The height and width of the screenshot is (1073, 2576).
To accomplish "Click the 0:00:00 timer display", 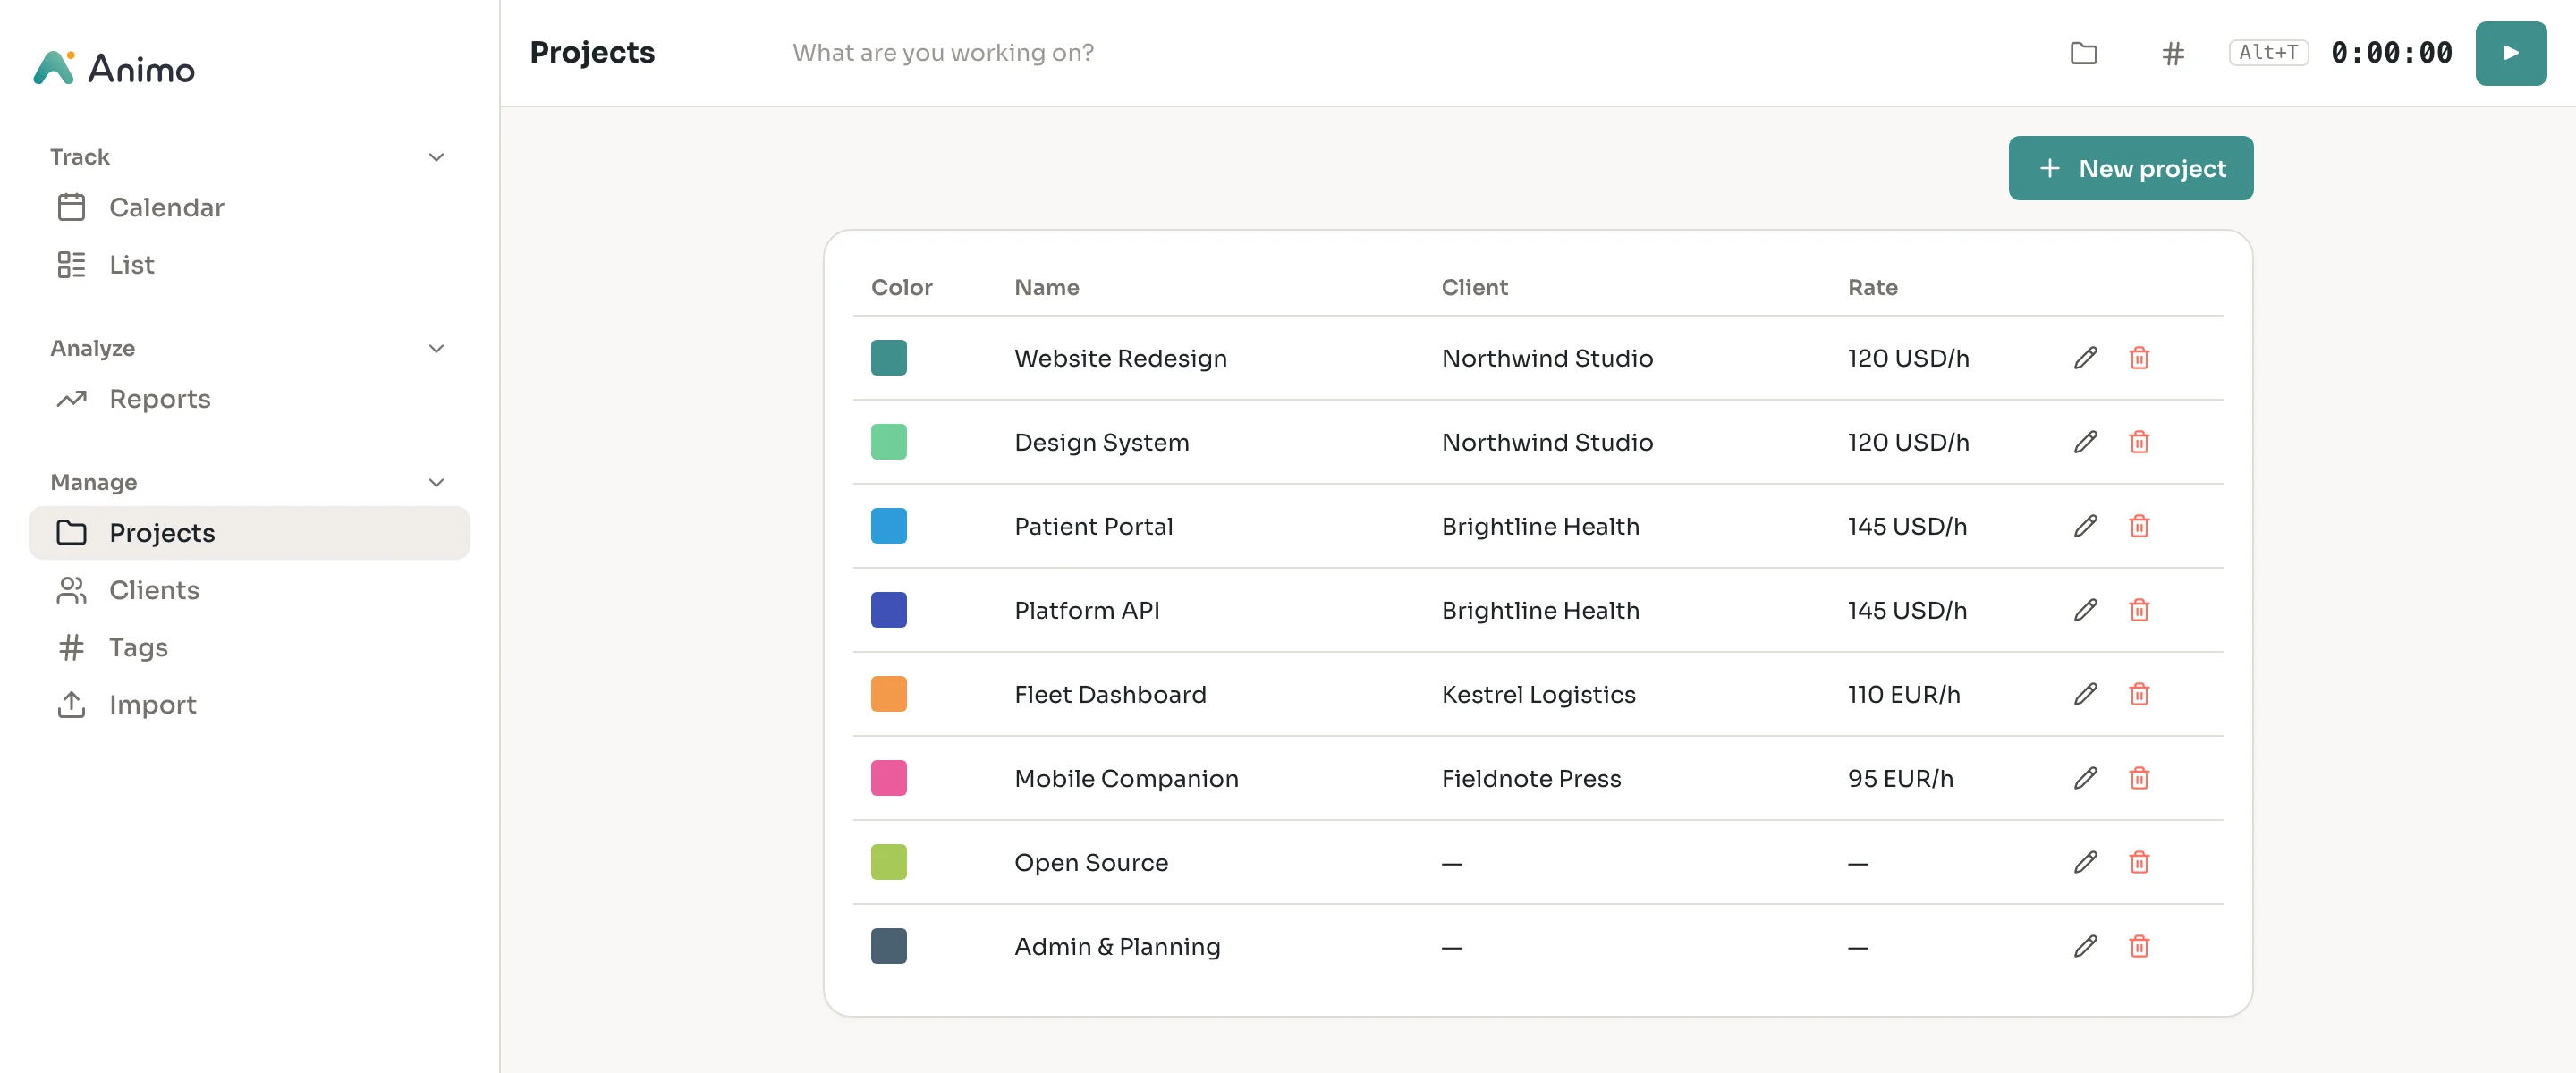I will (x=2391, y=53).
